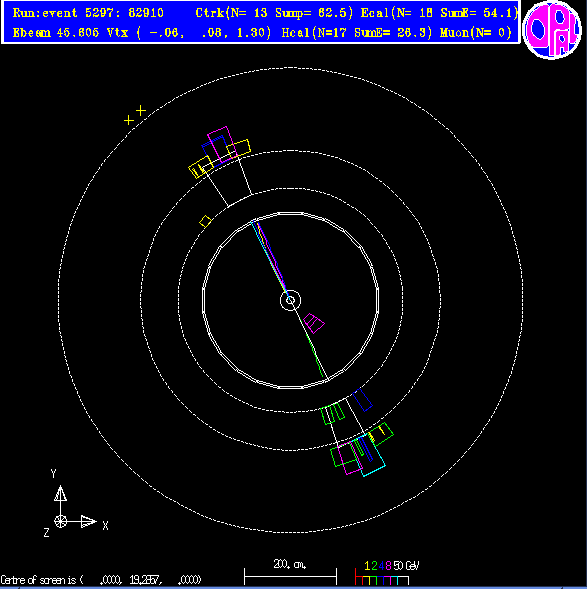587x589 pixels.
Task: Click the central vertex circle marker
Action: [x=290, y=301]
